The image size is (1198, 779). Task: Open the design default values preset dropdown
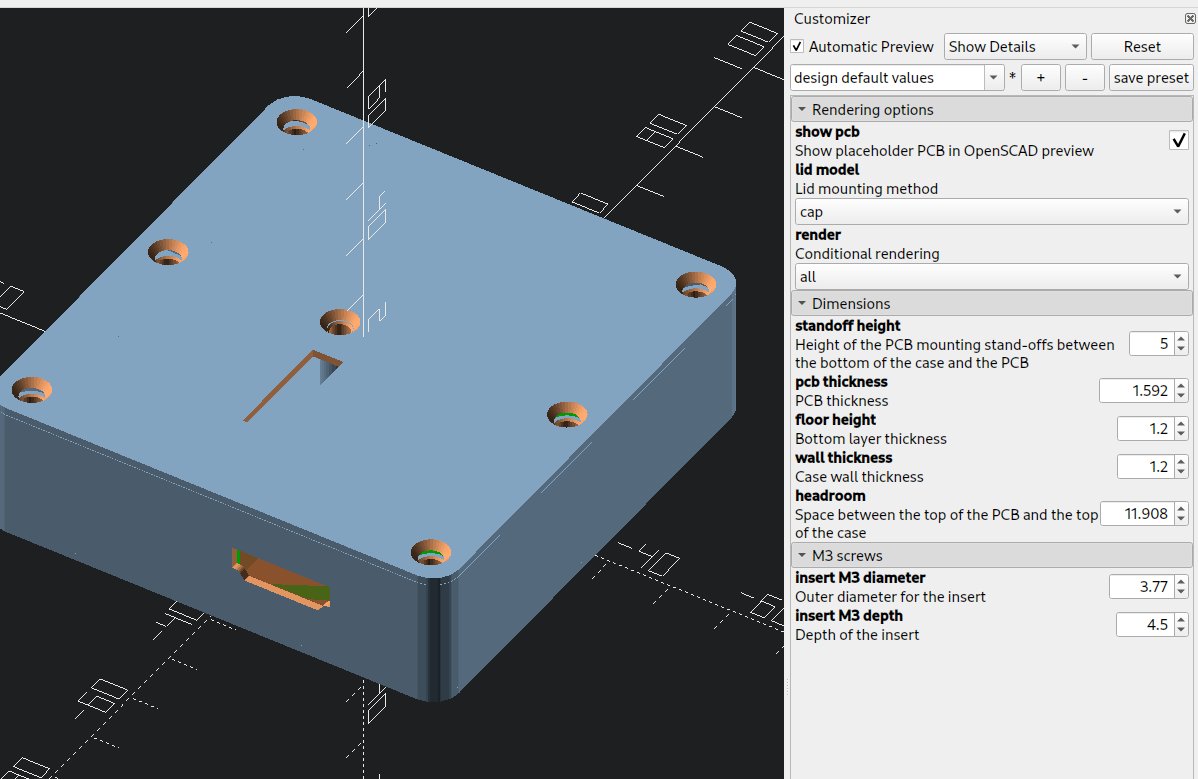pos(993,77)
